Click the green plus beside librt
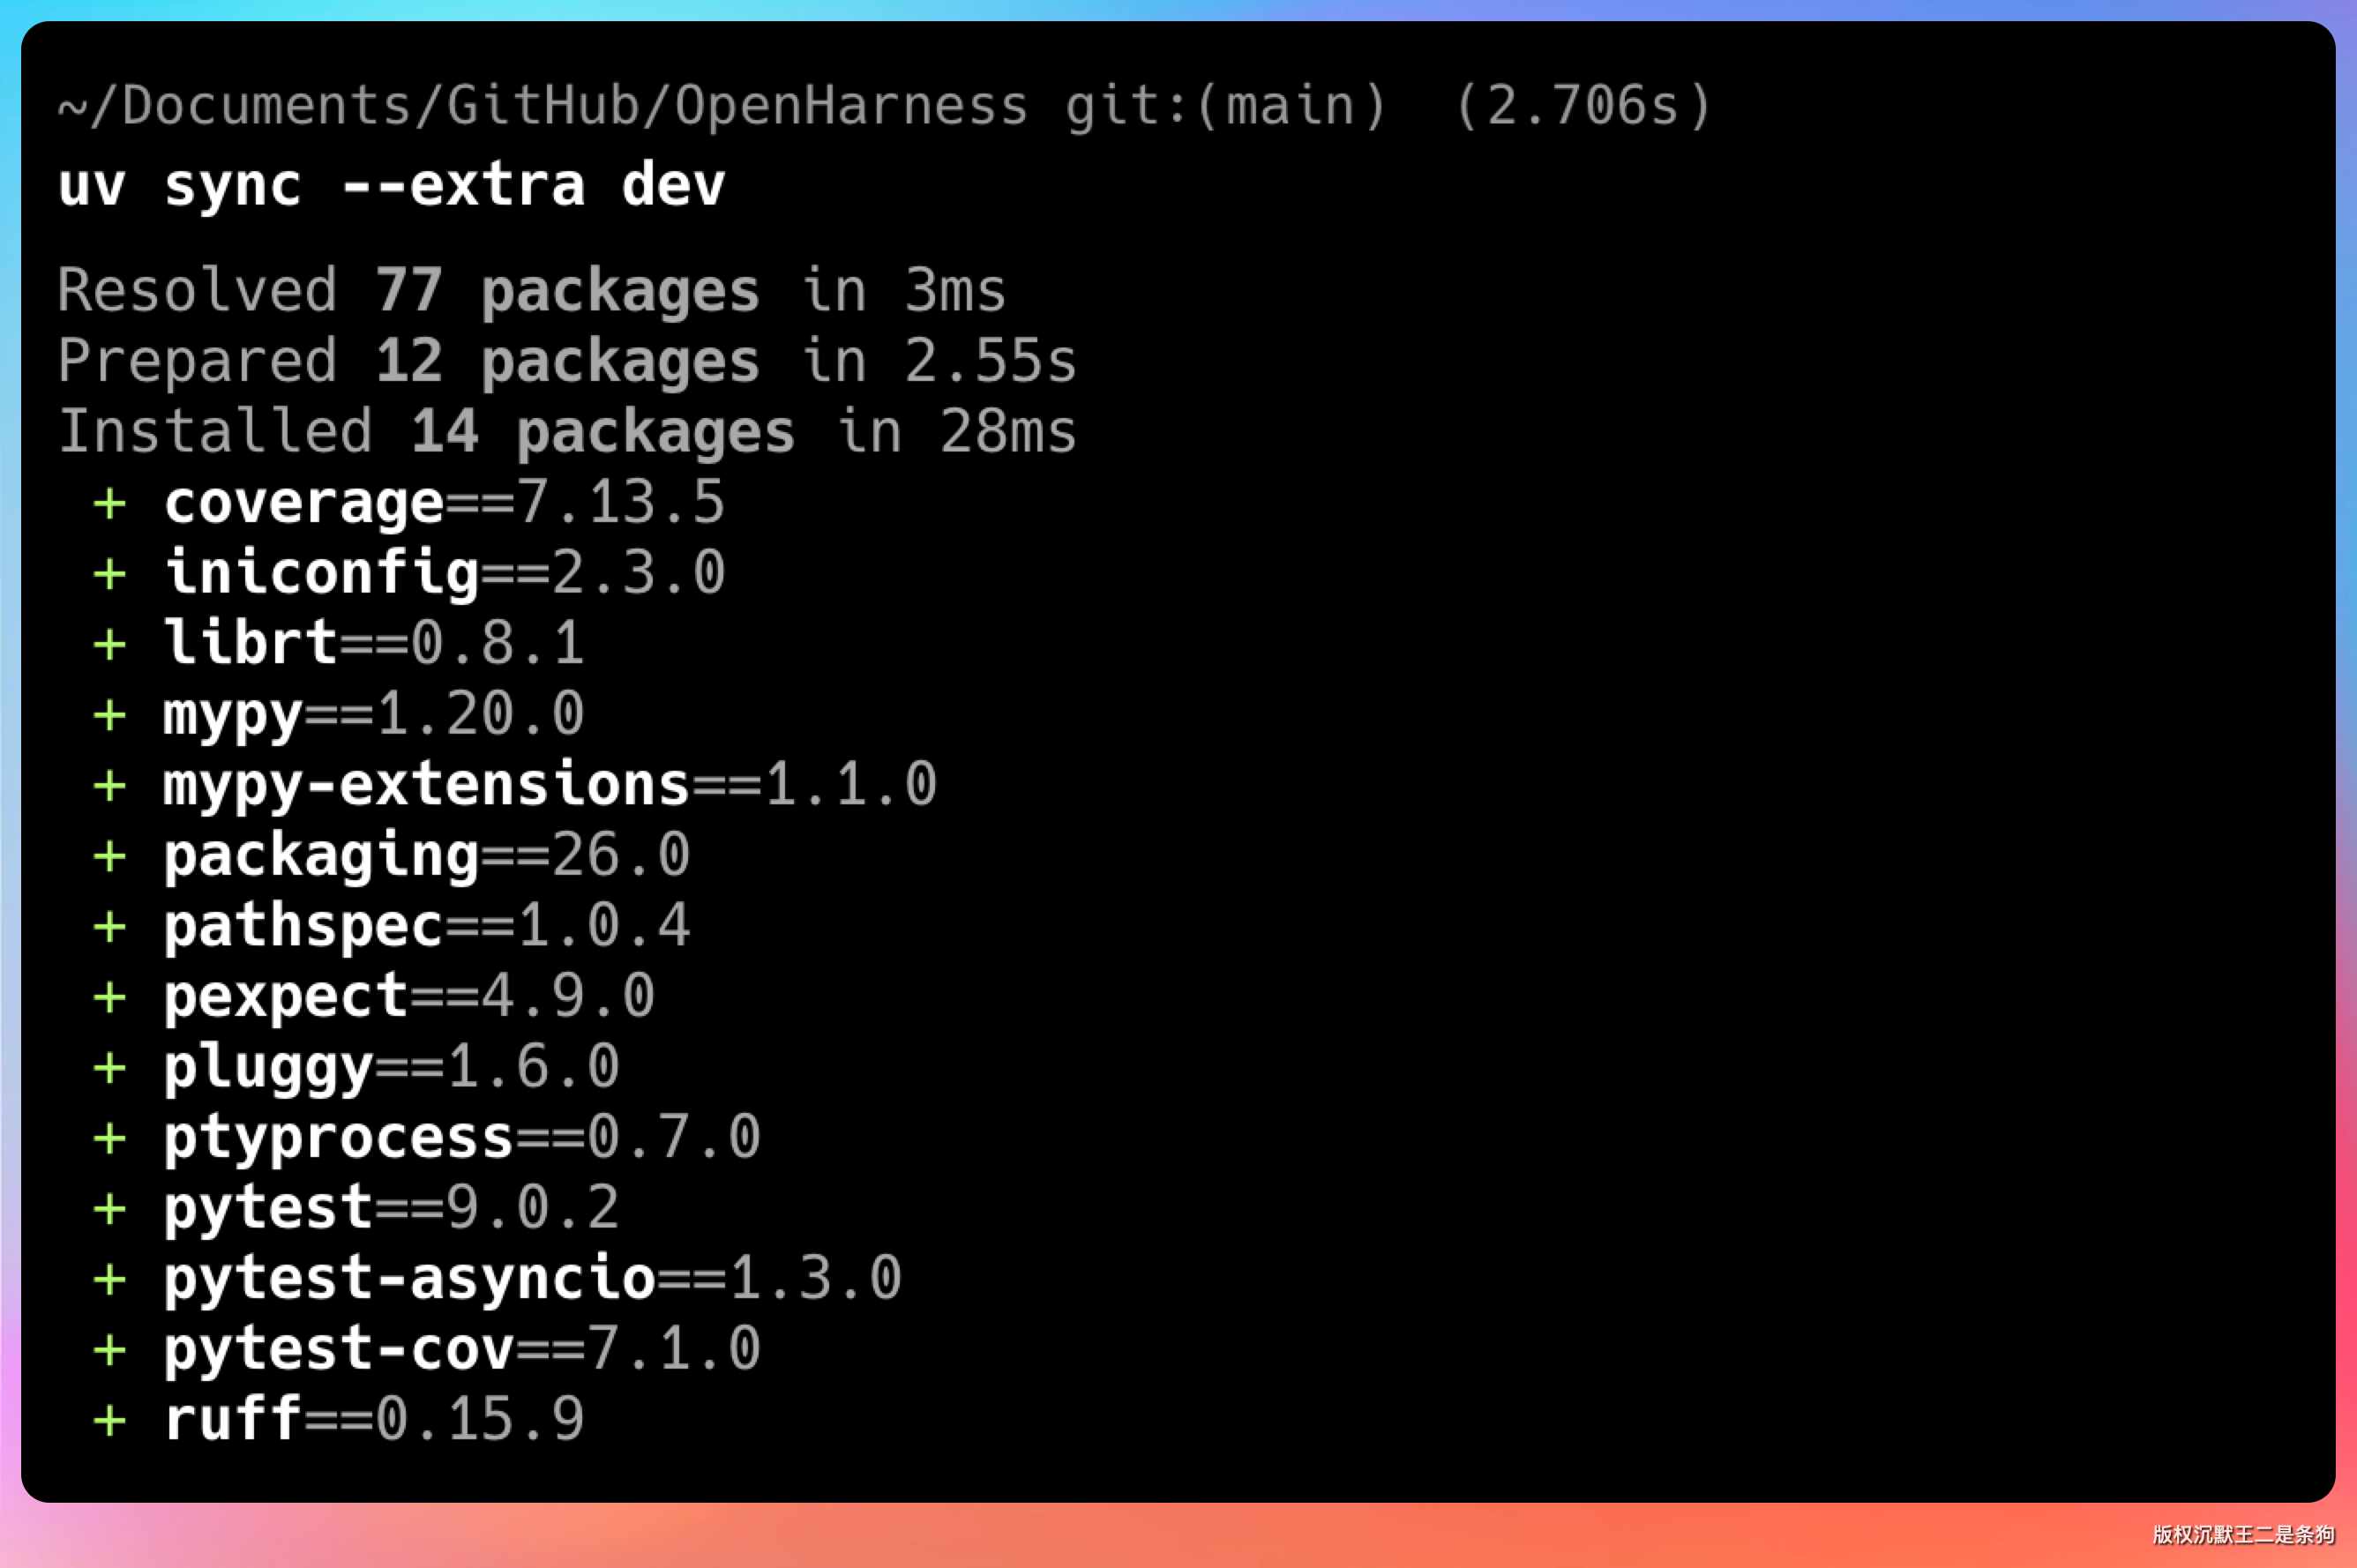2357x1568 pixels. [x=109, y=645]
